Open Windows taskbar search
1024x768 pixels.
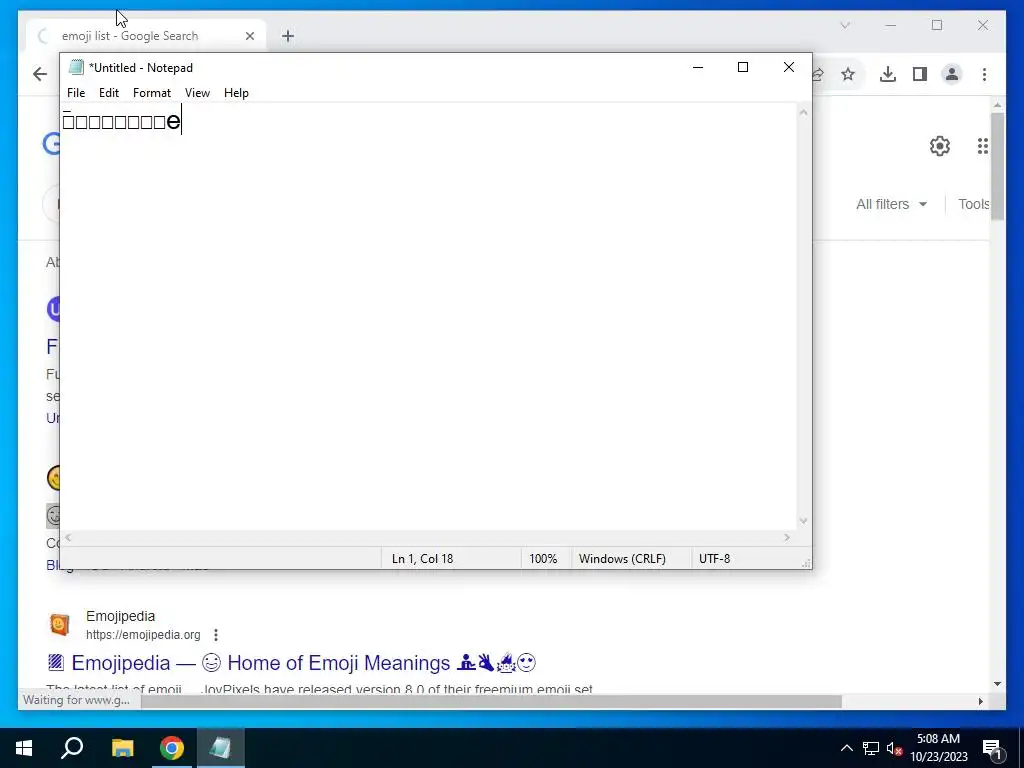click(72, 748)
